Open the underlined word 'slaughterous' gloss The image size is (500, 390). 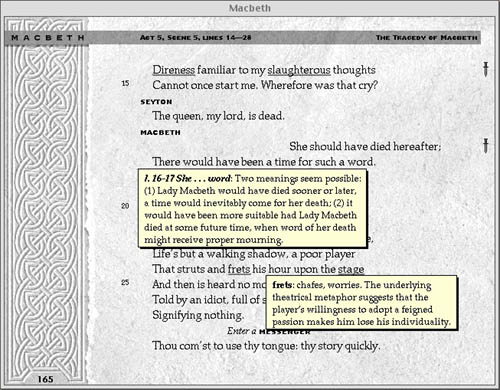pos(299,70)
